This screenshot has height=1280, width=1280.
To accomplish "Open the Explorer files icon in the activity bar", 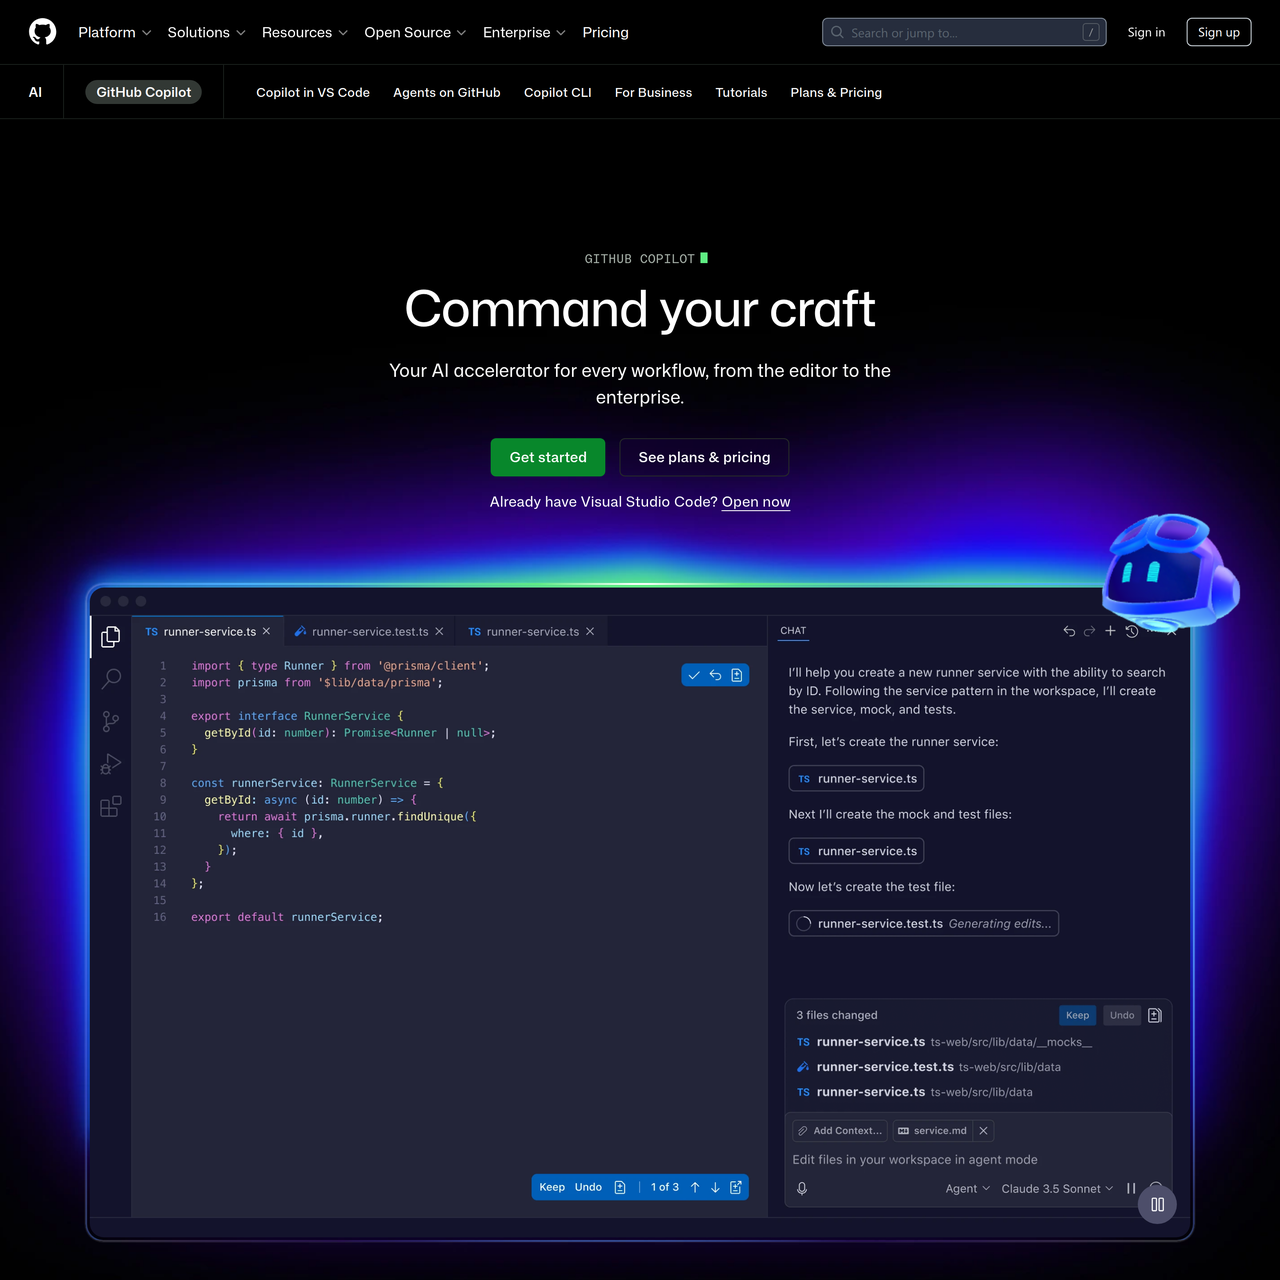I will point(111,637).
